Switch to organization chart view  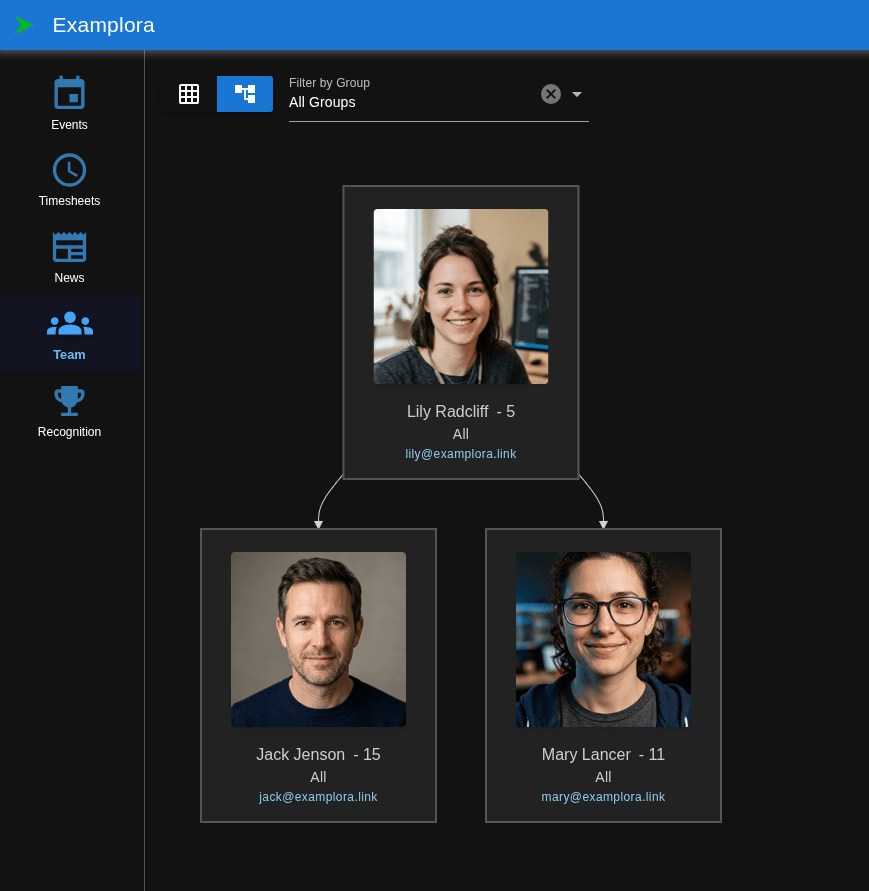click(245, 93)
